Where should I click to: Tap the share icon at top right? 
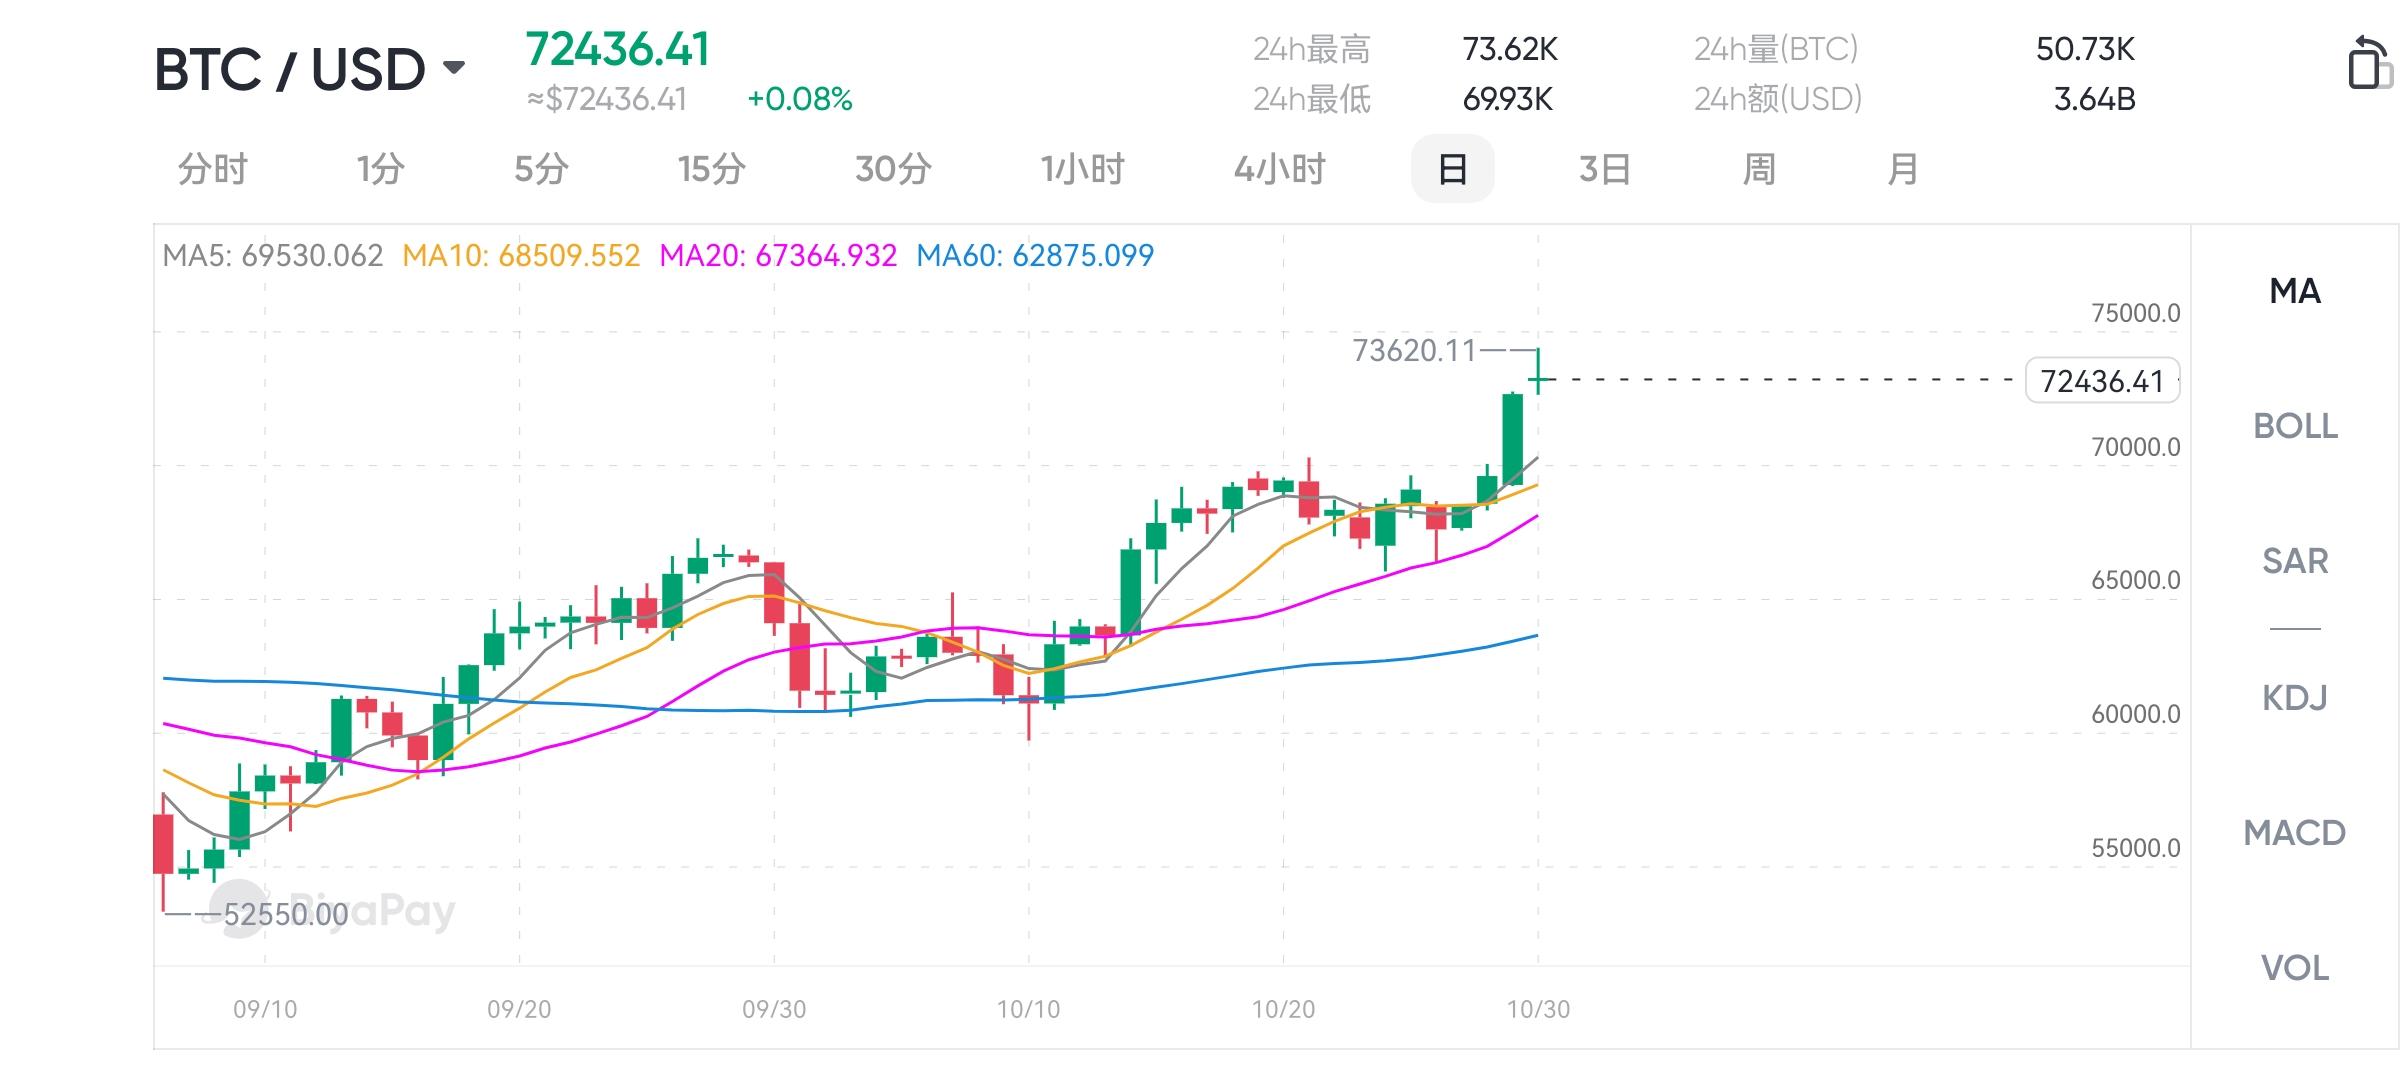tap(2370, 62)
